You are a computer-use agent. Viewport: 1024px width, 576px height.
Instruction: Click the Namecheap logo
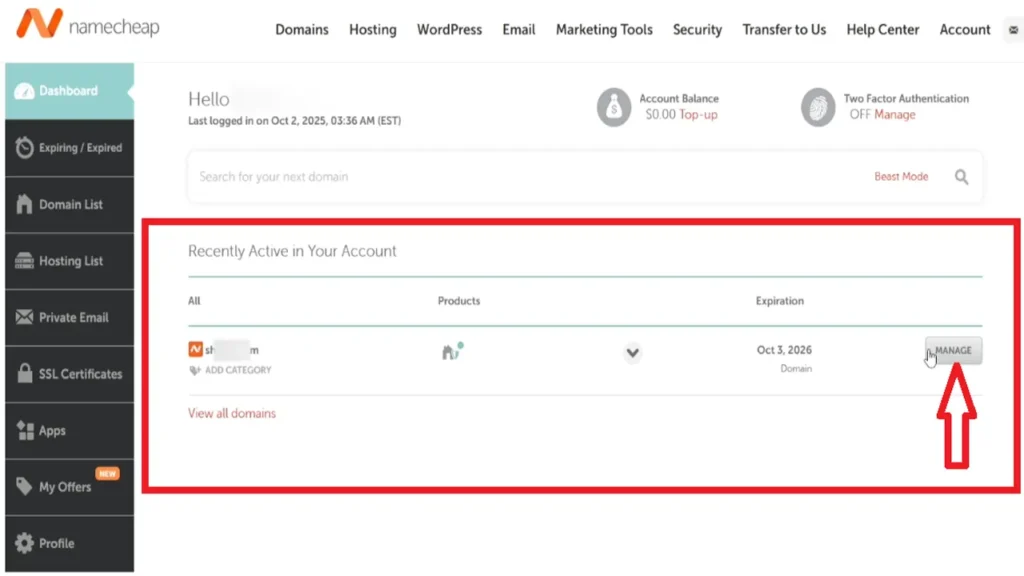(88, 26)
